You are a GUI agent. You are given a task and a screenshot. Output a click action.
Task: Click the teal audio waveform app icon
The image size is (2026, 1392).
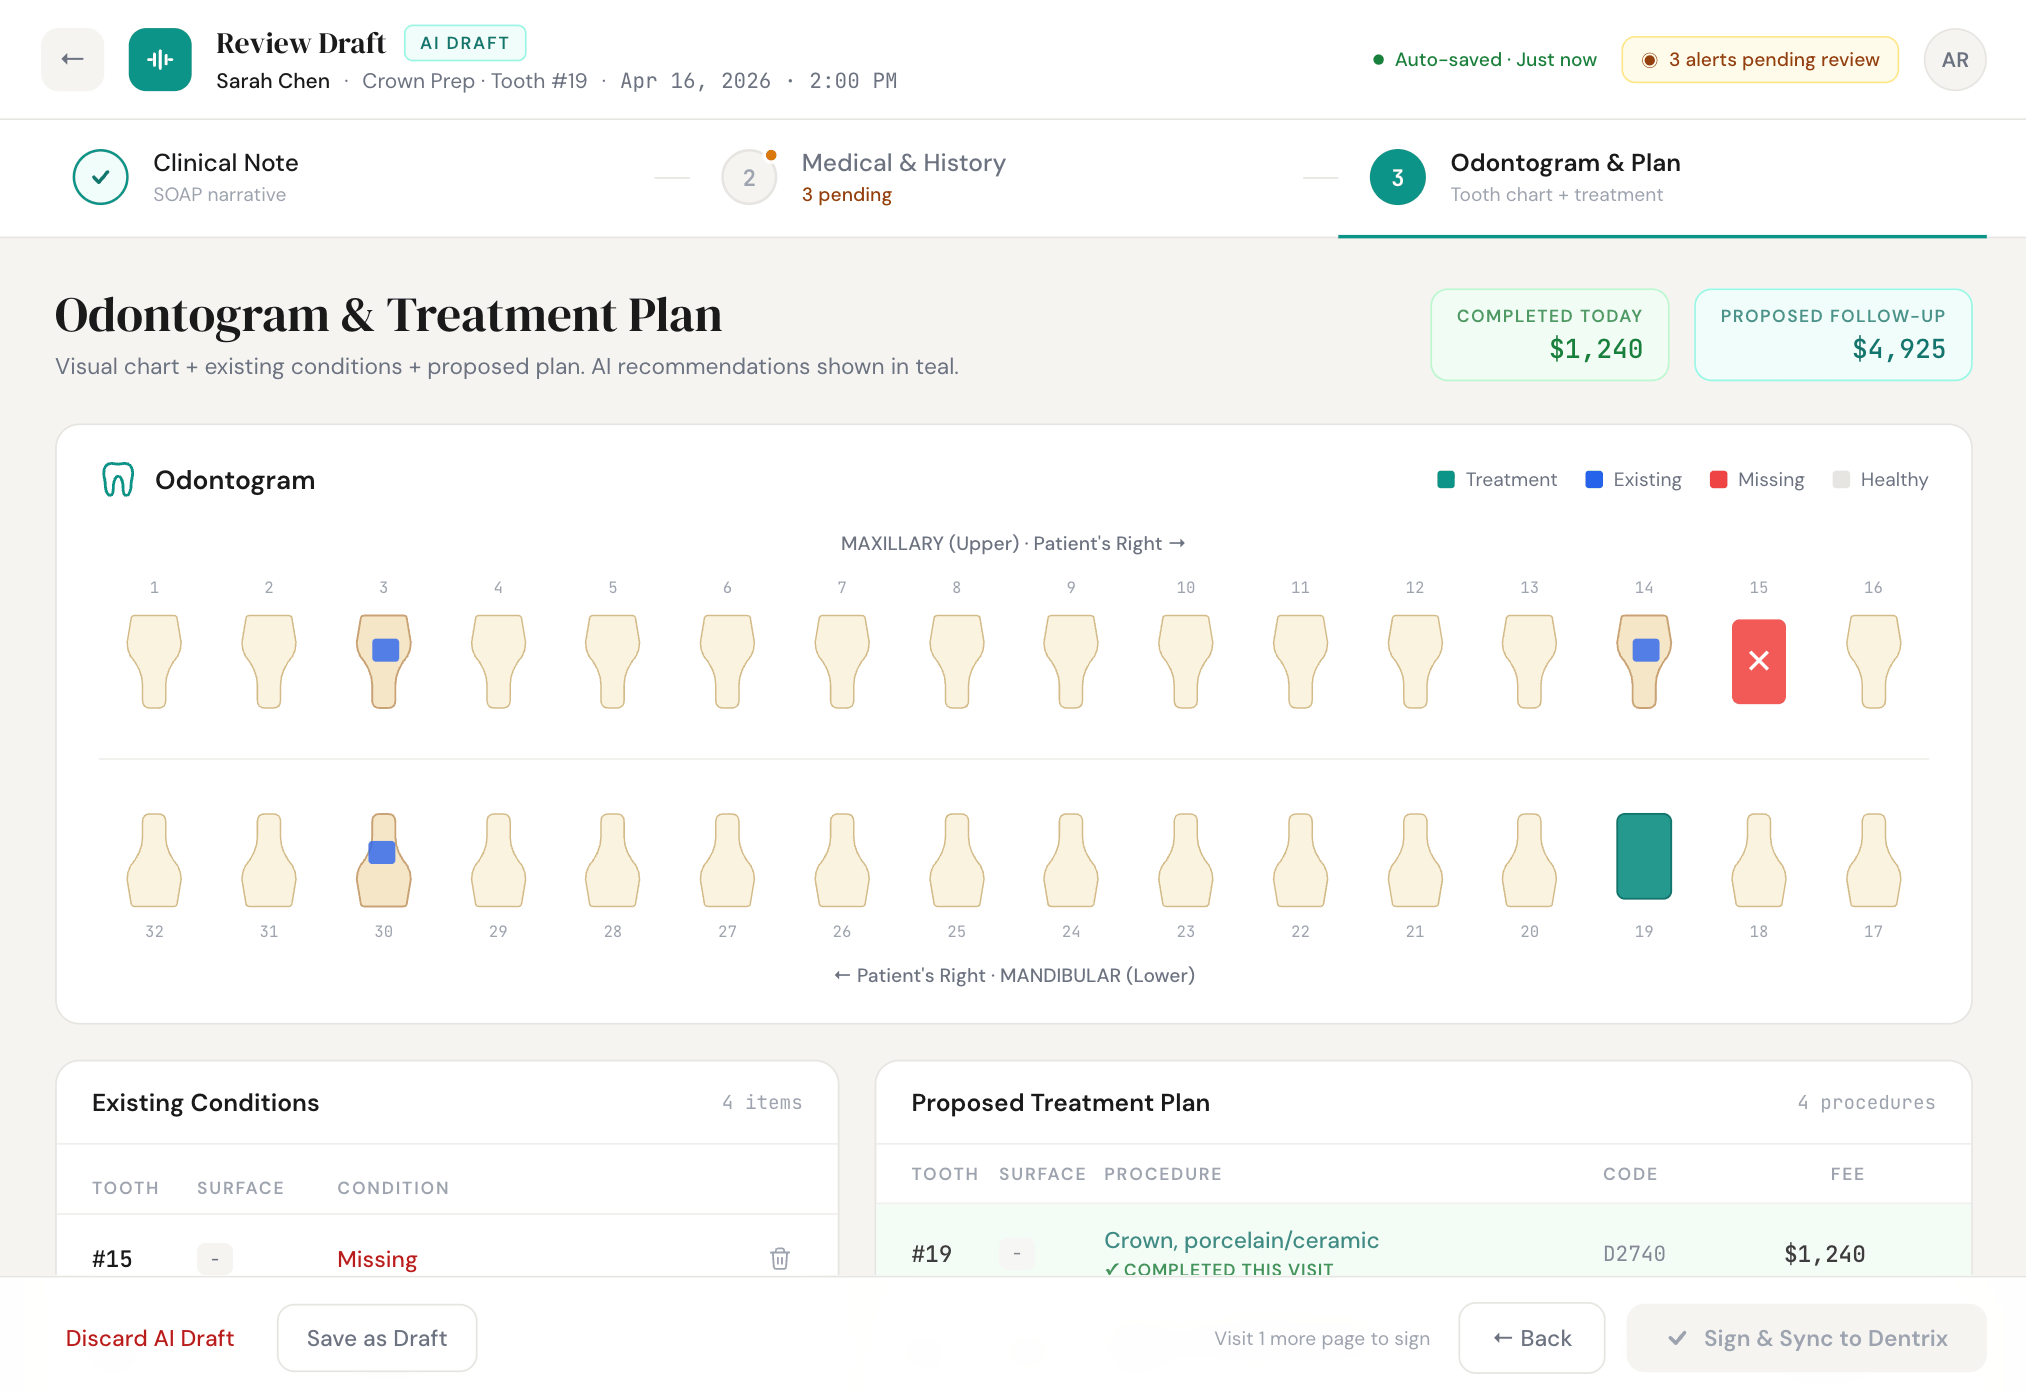[160, 59]
